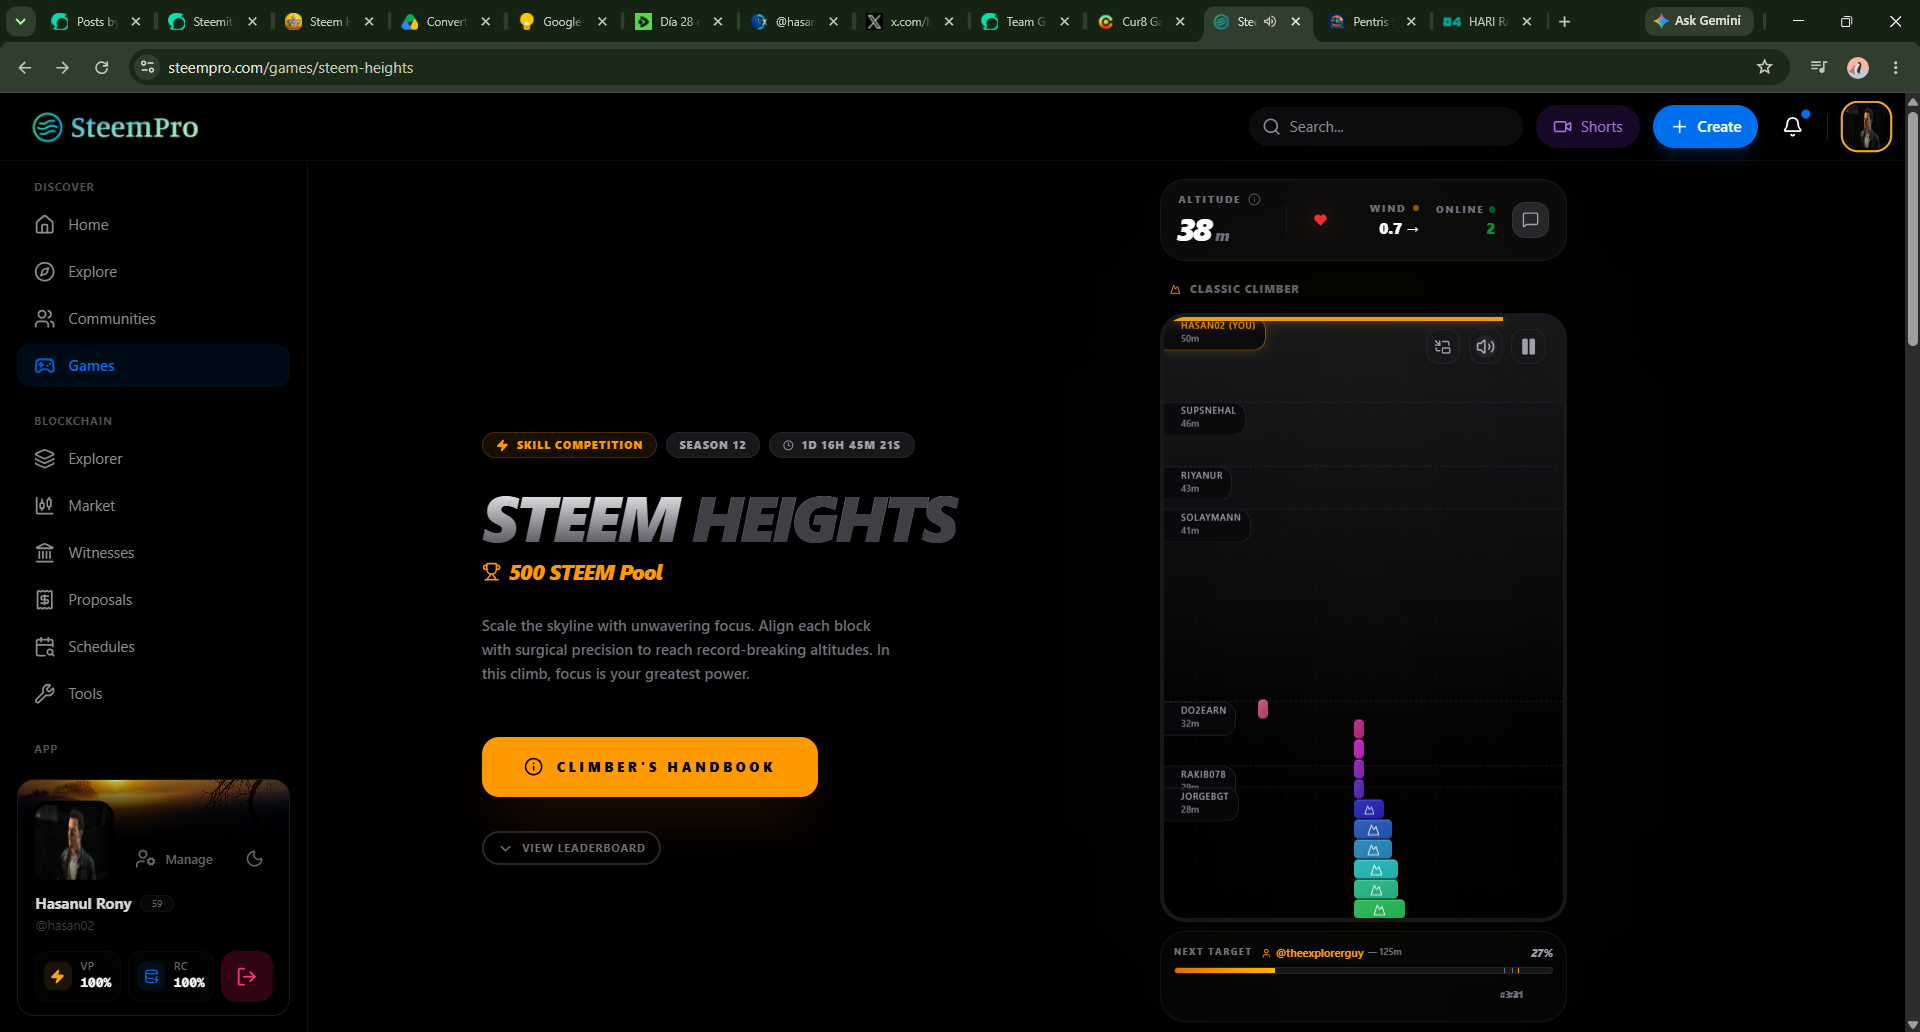Click the RIYANUR 43m marker
The height and width of the screenshot is (1032, 1920).
(x=1200, y=482)
